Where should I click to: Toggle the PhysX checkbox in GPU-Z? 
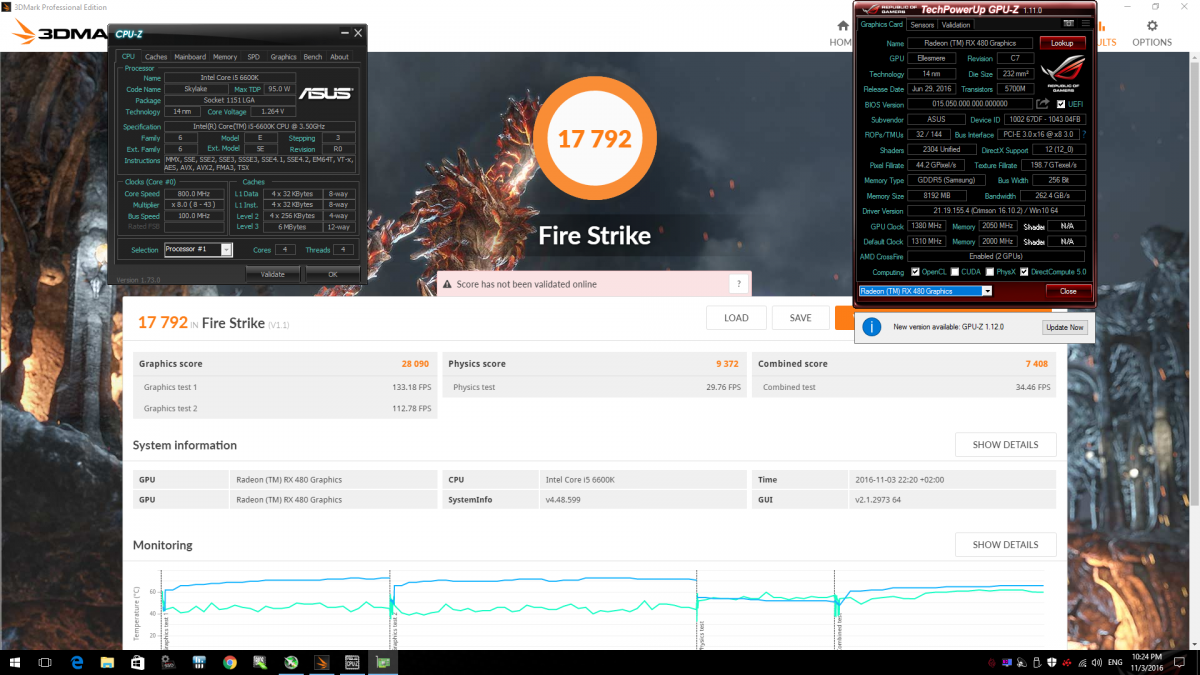[x=988, y=272]
